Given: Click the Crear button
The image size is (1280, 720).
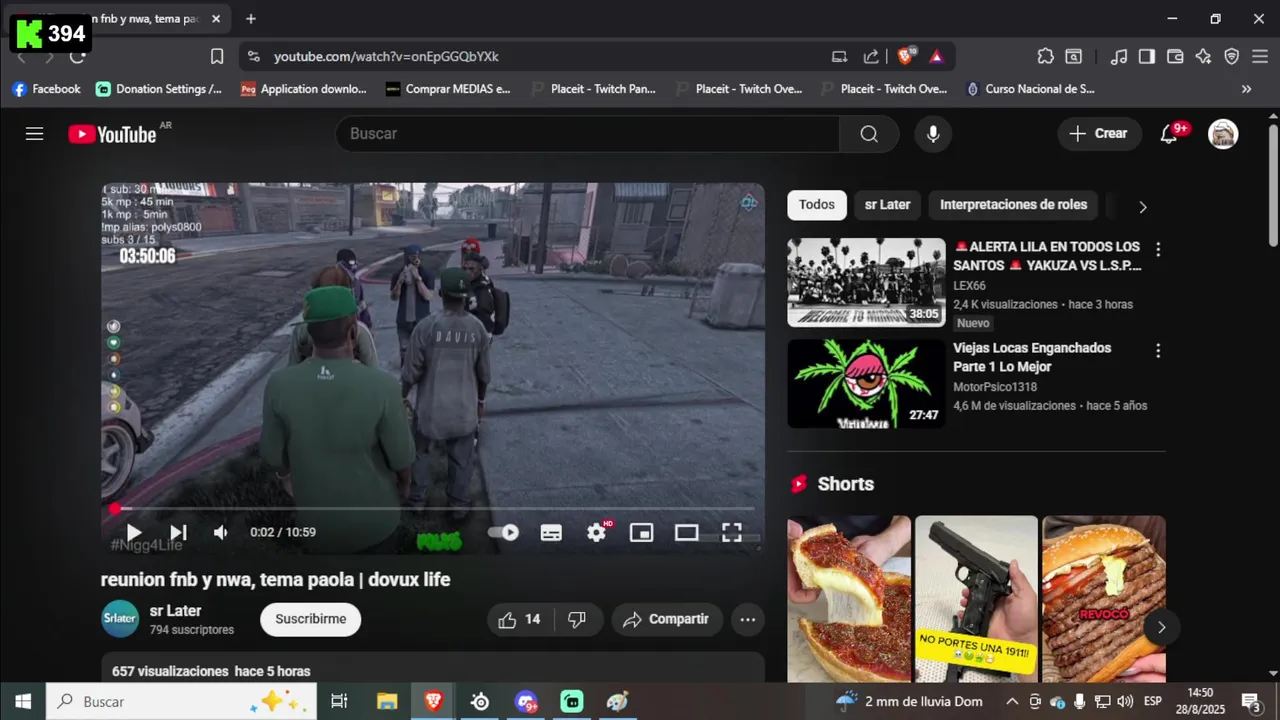Looking at the screenshot, I should 1099,134.
